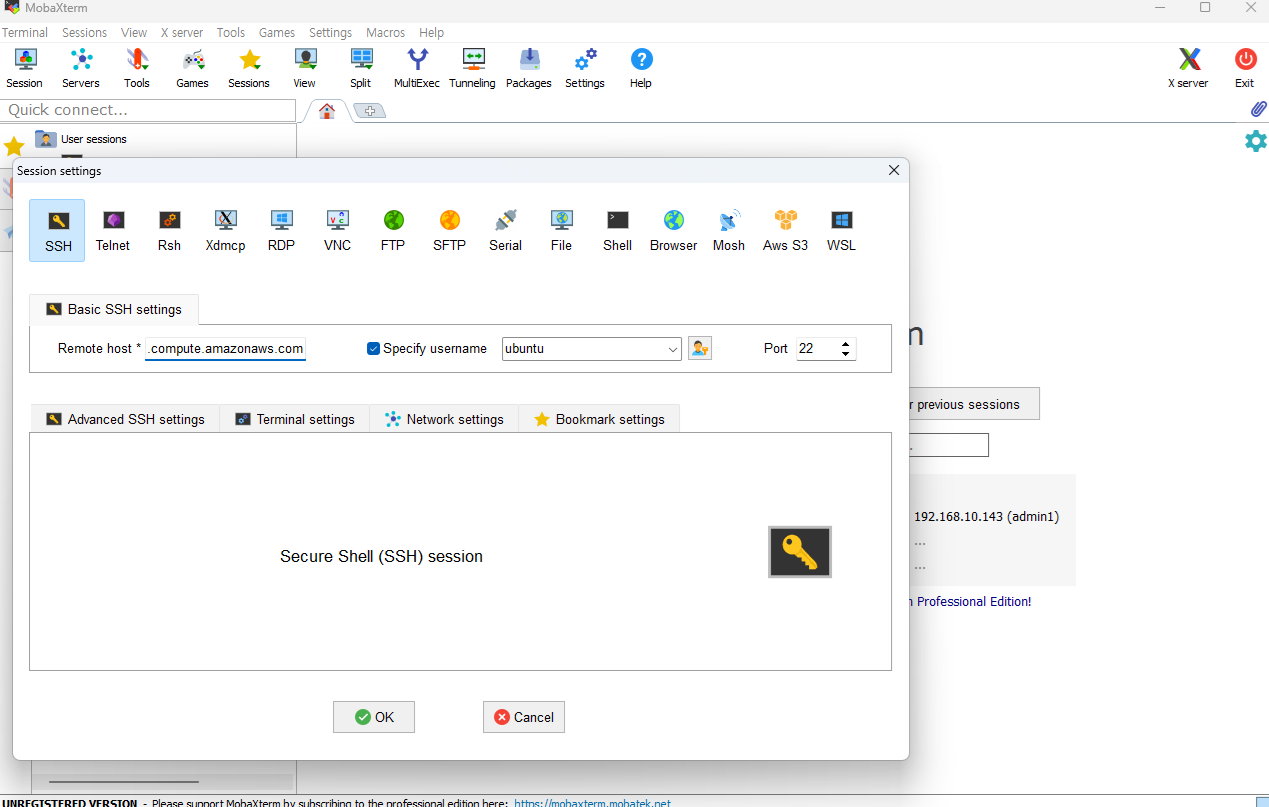Screen dimensions: 1269x807
Task: Choose the Rsh session type
Action: click(169, 230)
